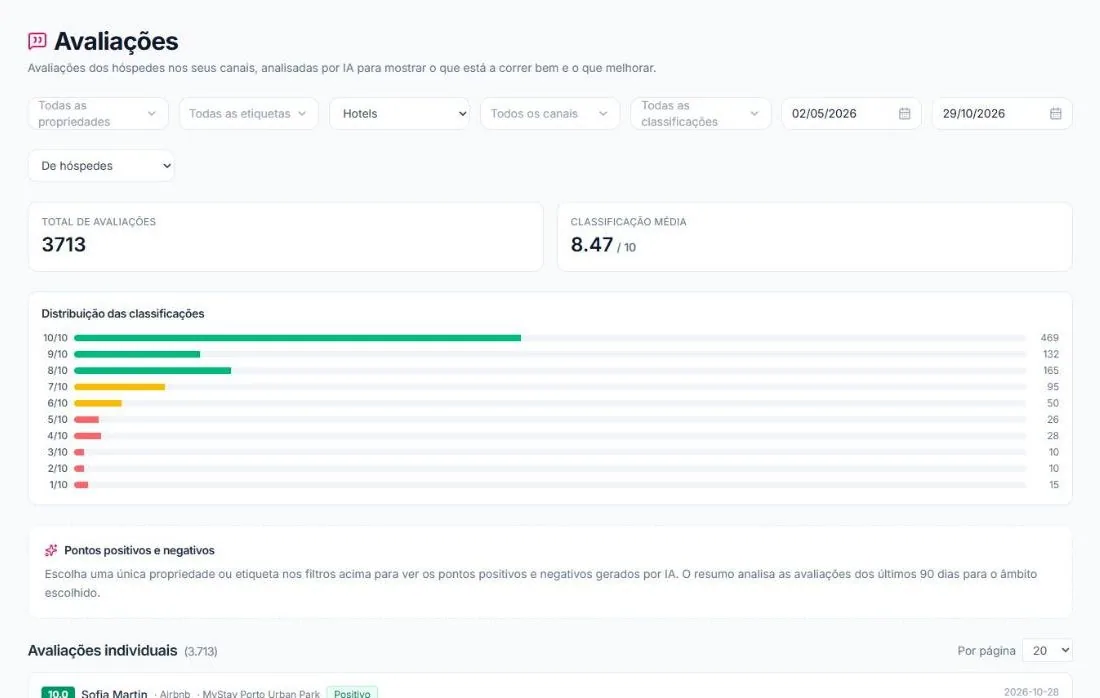Click the 15 count for 1/10
1100x698 pixels.
coord(1054,485)
